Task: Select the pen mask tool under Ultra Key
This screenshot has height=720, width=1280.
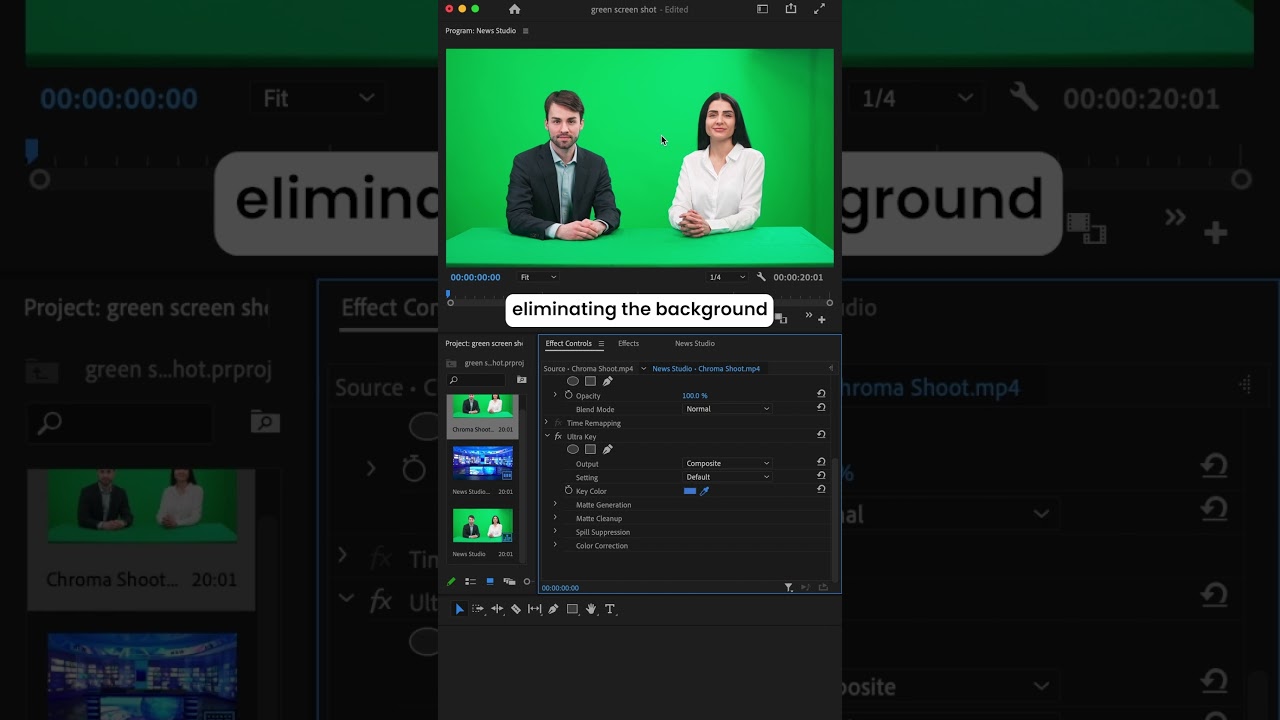Action: point(607,449)
